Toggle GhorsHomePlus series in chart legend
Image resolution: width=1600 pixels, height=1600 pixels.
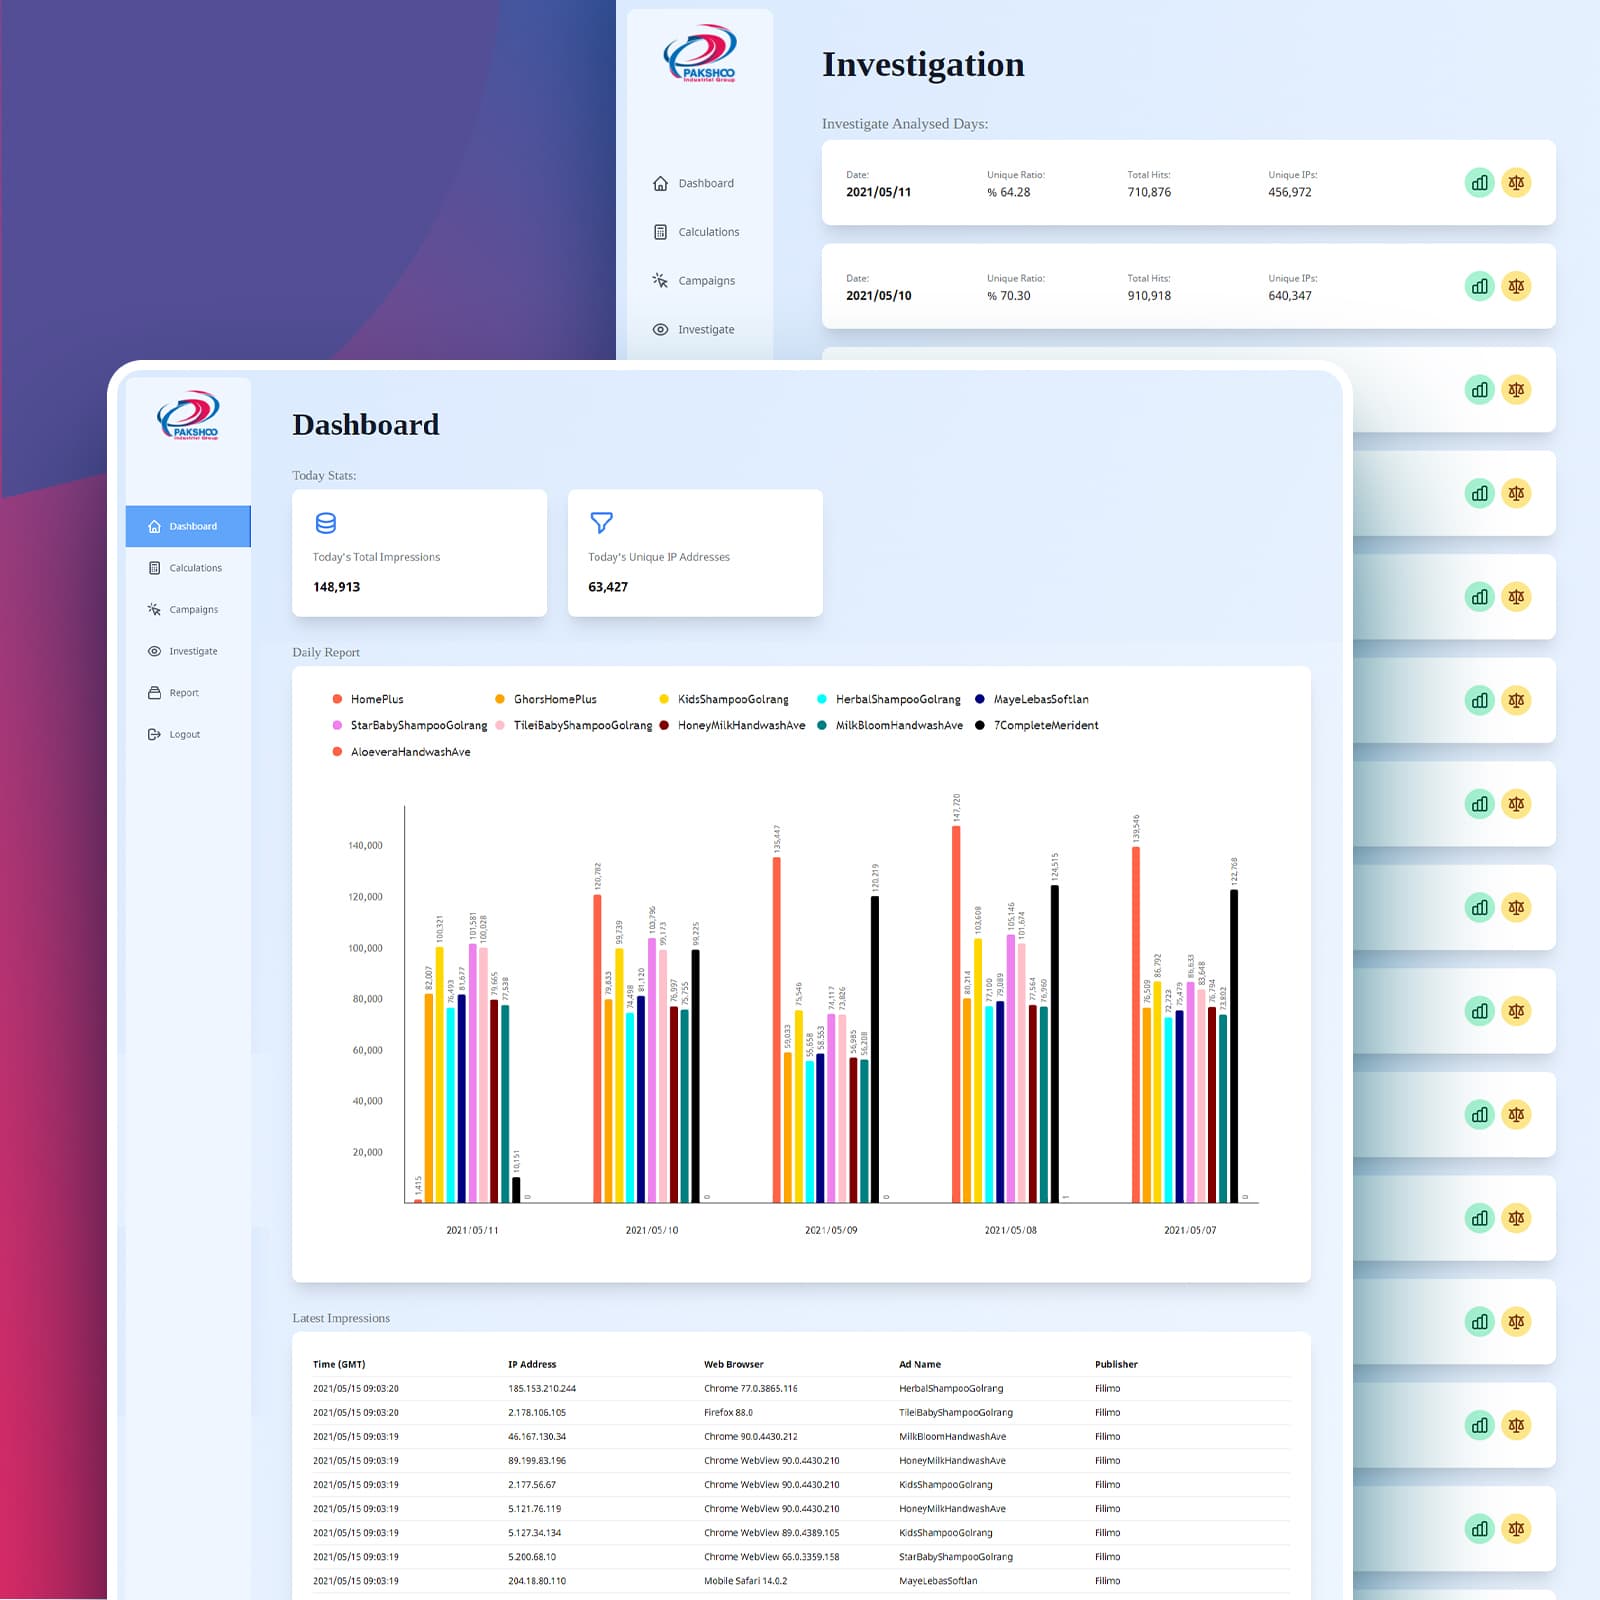pos(546,699)
